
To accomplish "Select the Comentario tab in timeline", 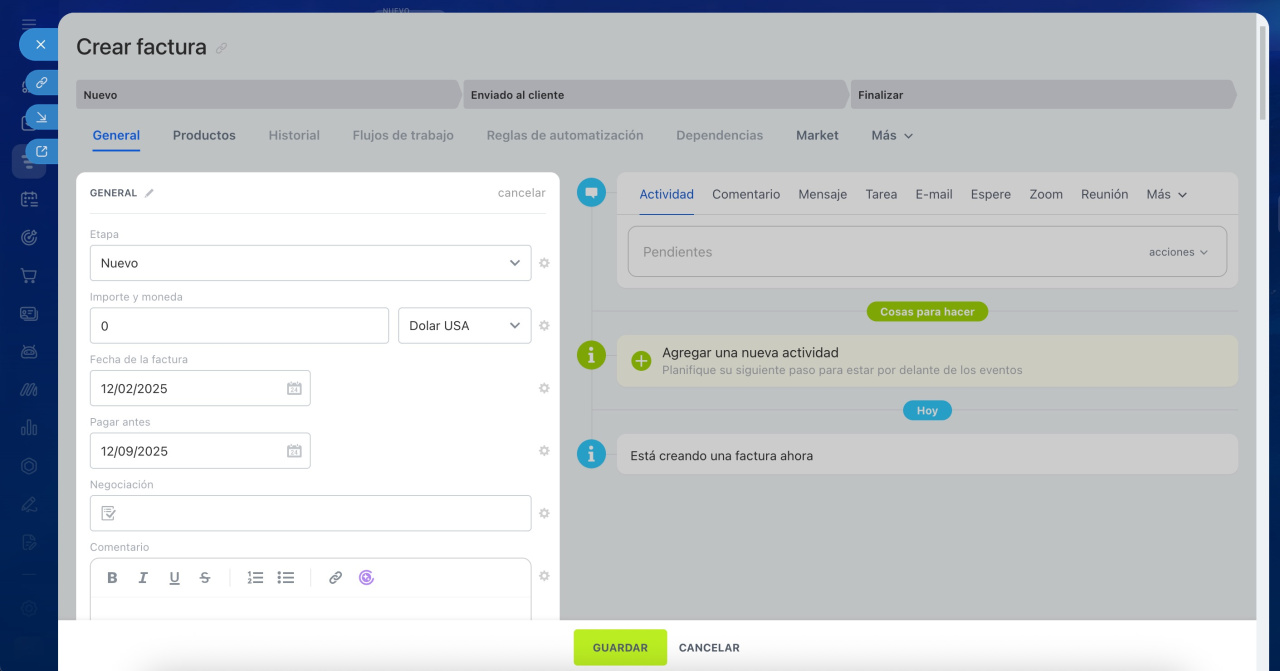I will pos(745,194).
